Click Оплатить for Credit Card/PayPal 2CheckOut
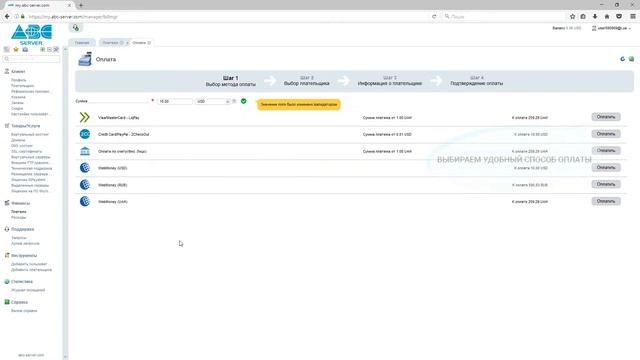 (x=606, y=134)
